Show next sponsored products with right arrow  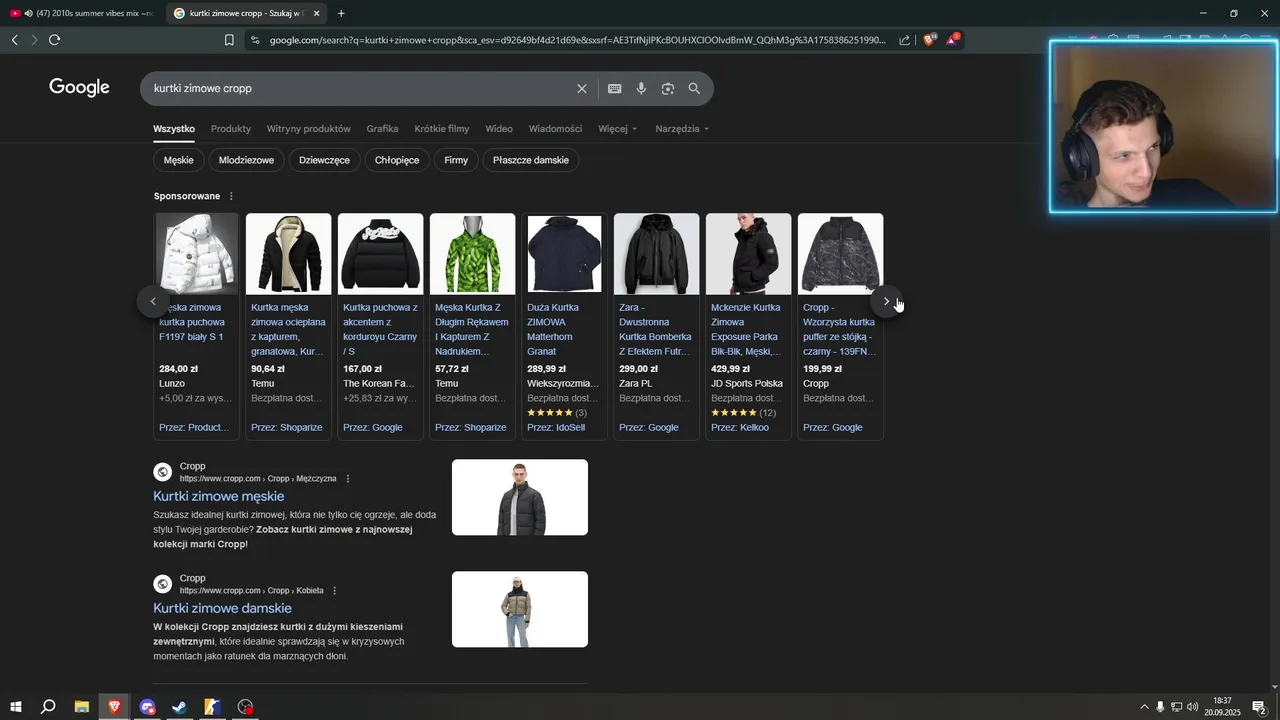pyautogui.click(x=886, y=301)
